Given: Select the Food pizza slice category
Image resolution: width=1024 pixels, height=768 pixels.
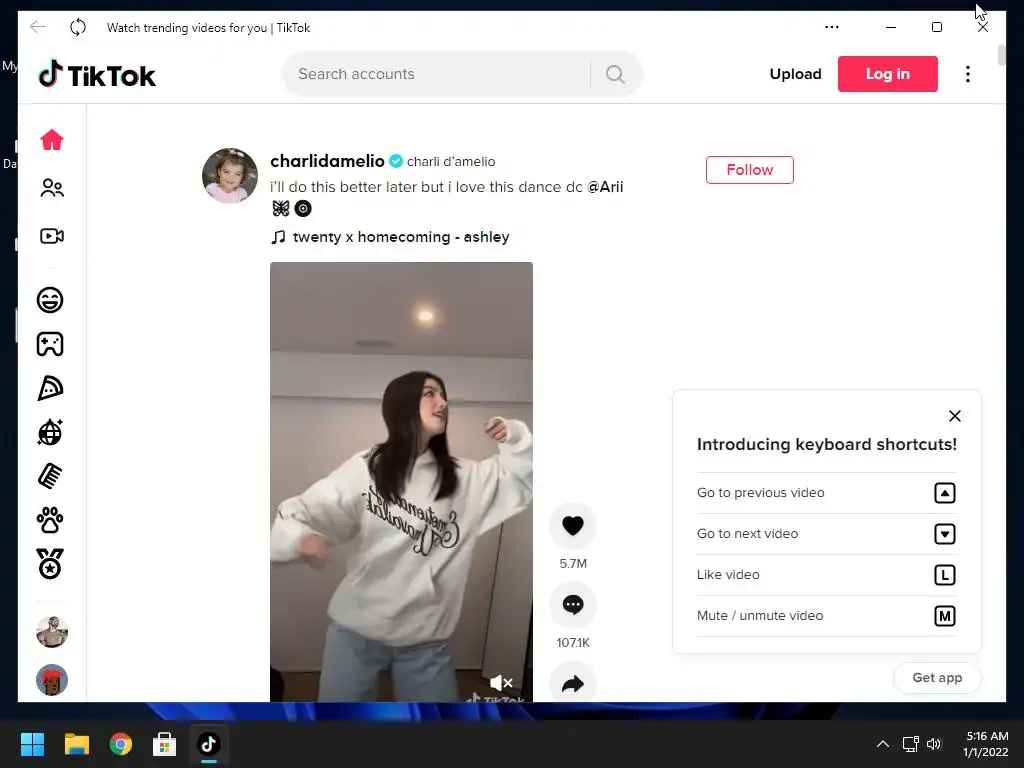Looking at the screenshot, I should tap(50, 388).
